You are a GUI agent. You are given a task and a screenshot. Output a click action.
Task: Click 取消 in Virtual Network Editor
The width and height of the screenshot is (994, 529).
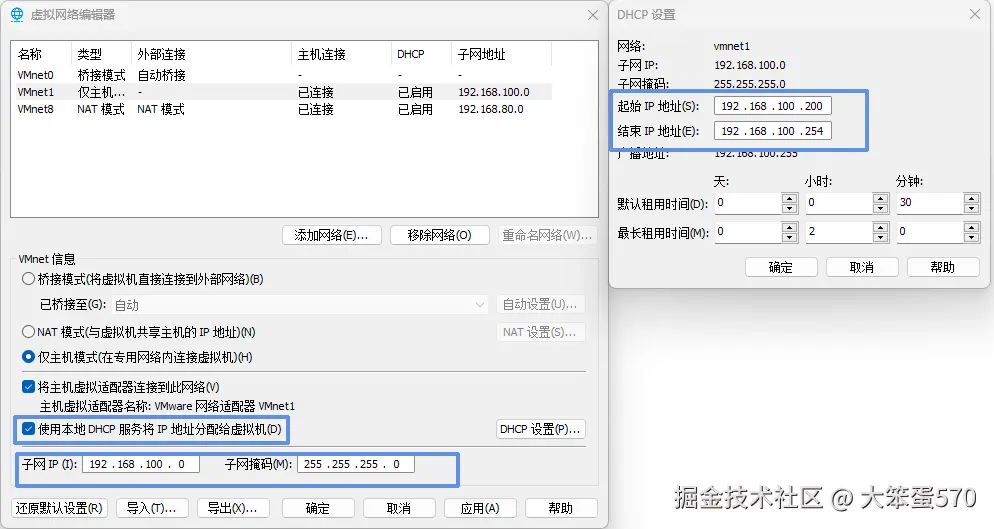[399, 508]
